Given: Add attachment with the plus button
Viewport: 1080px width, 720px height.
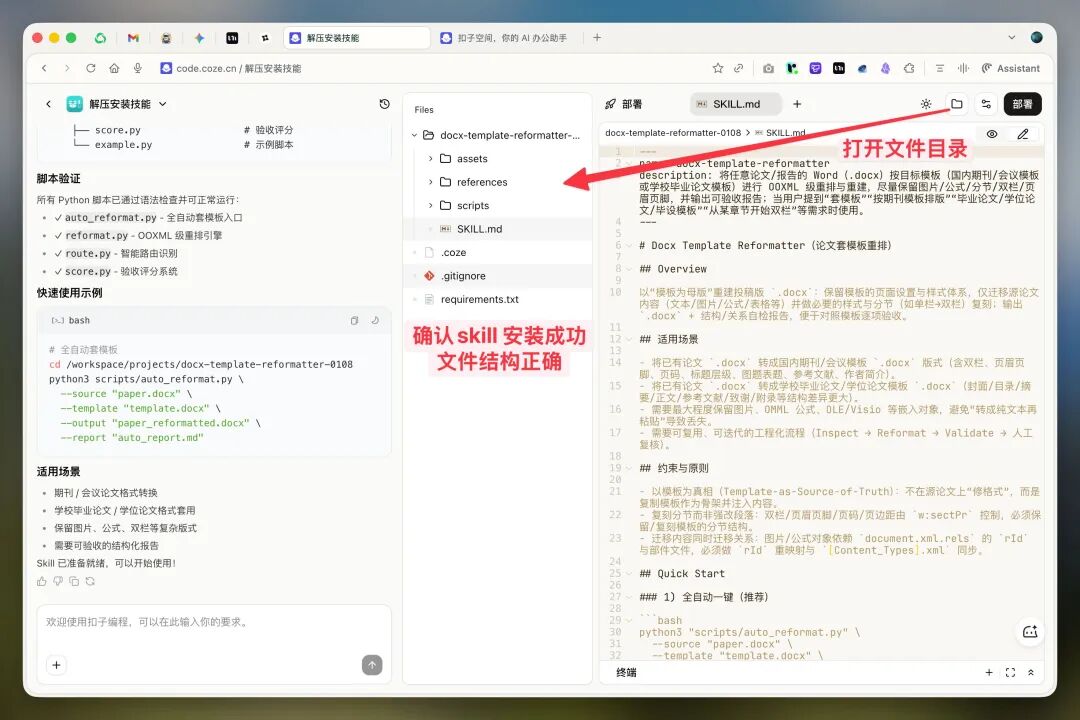Looking at the screenshot, I should pos(56,665).
